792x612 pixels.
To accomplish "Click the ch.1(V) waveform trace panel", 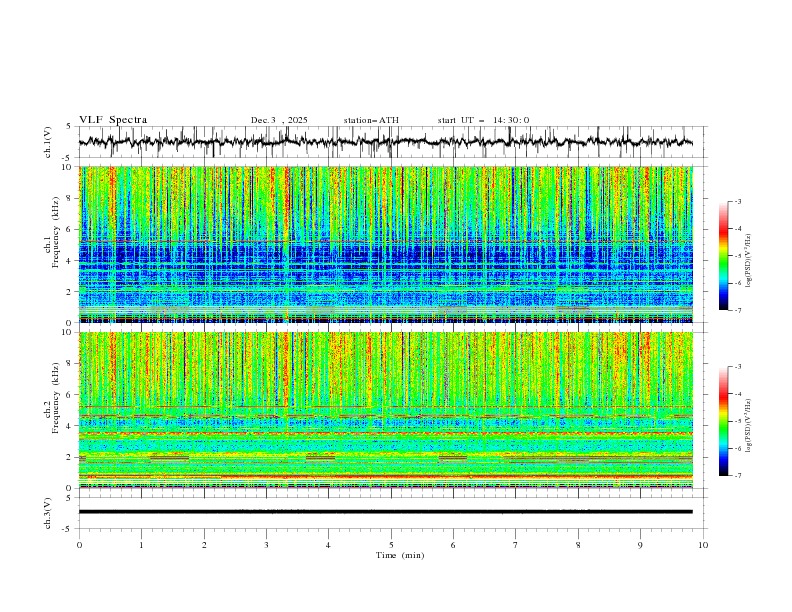I will (391, 142).
